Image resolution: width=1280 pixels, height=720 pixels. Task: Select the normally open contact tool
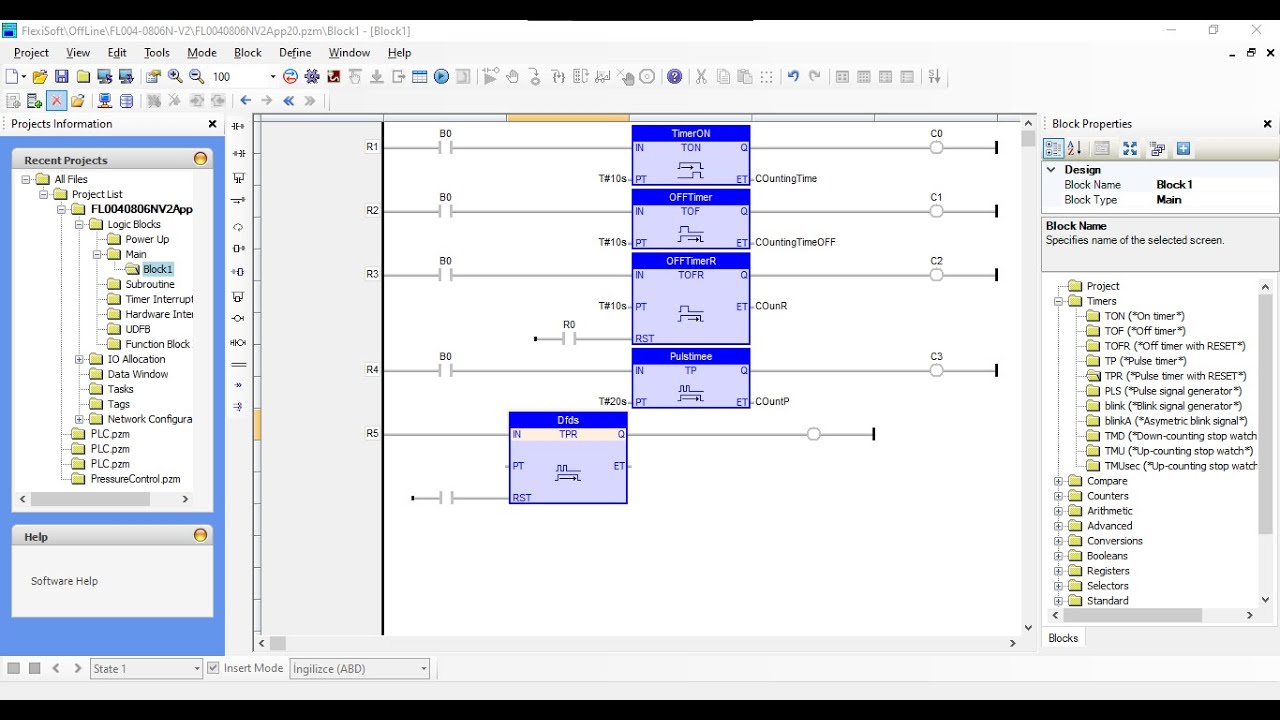pos(238,128)
